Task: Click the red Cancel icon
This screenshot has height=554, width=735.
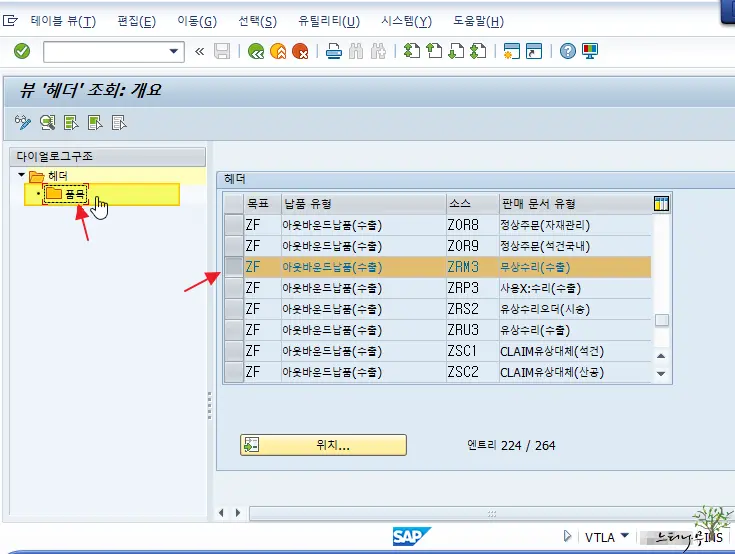Action: click(300, 51)
